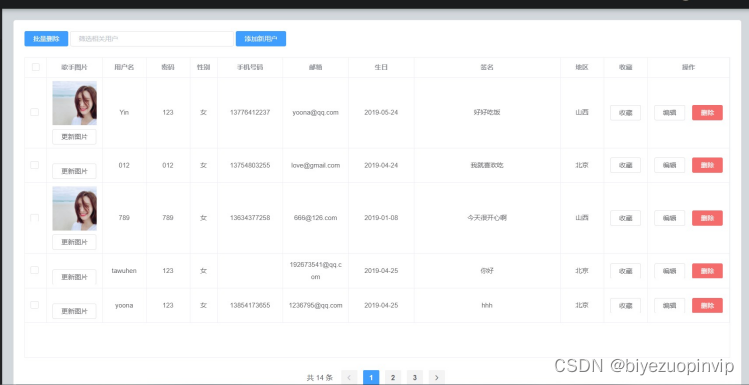Open favorites for user 012
The width and height of the screenshot is (749, 385).
pos(625,165)
